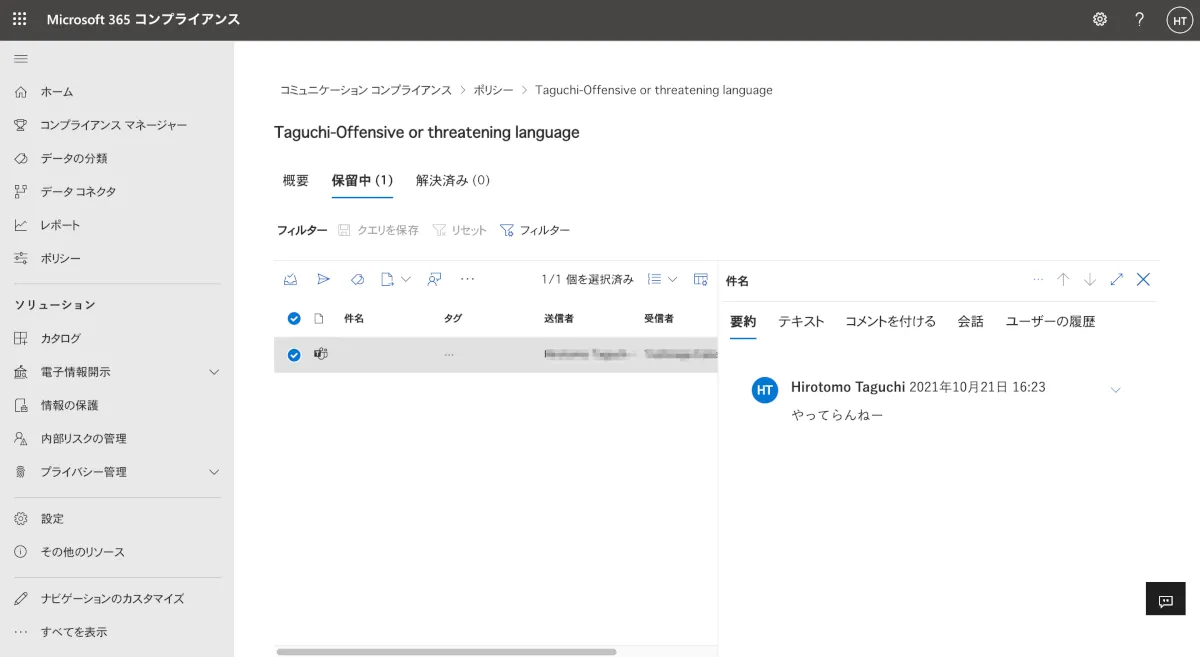Expand the プライバシー管理 navigation section
The height and width of the screenshot is (657, 1200).
click(x=213, y=472)
